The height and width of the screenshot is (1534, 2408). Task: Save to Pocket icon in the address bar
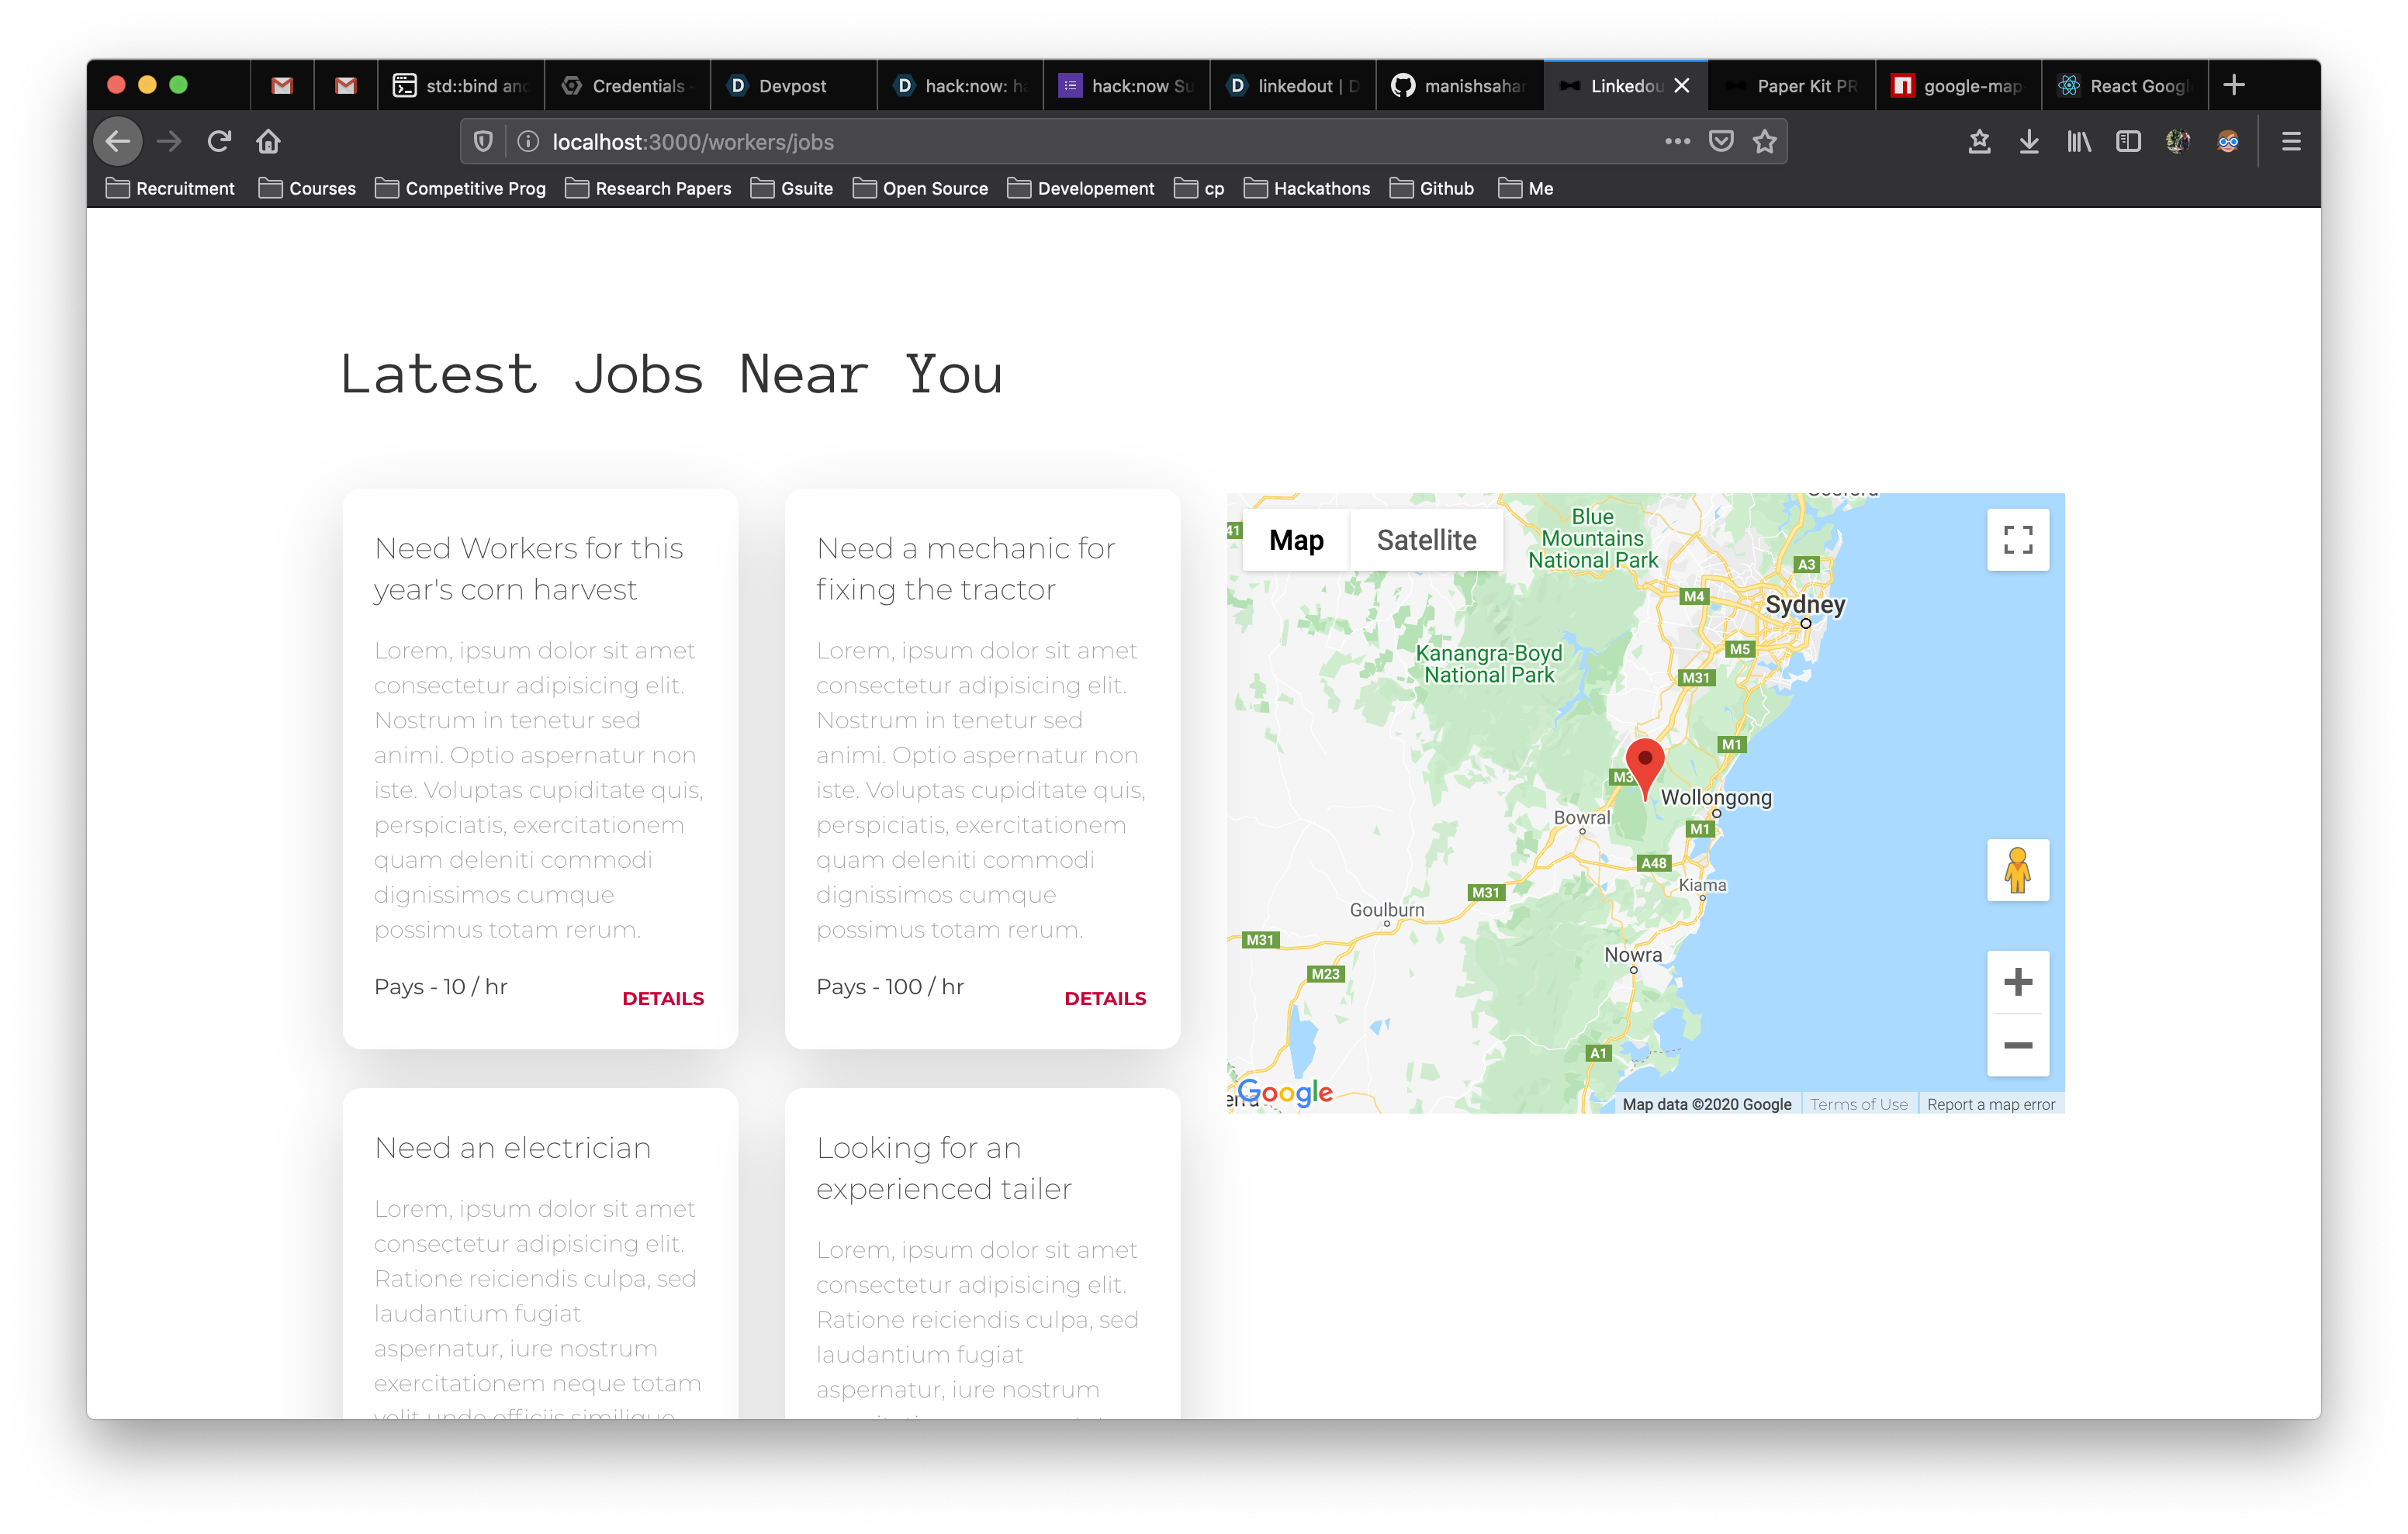1721,141
